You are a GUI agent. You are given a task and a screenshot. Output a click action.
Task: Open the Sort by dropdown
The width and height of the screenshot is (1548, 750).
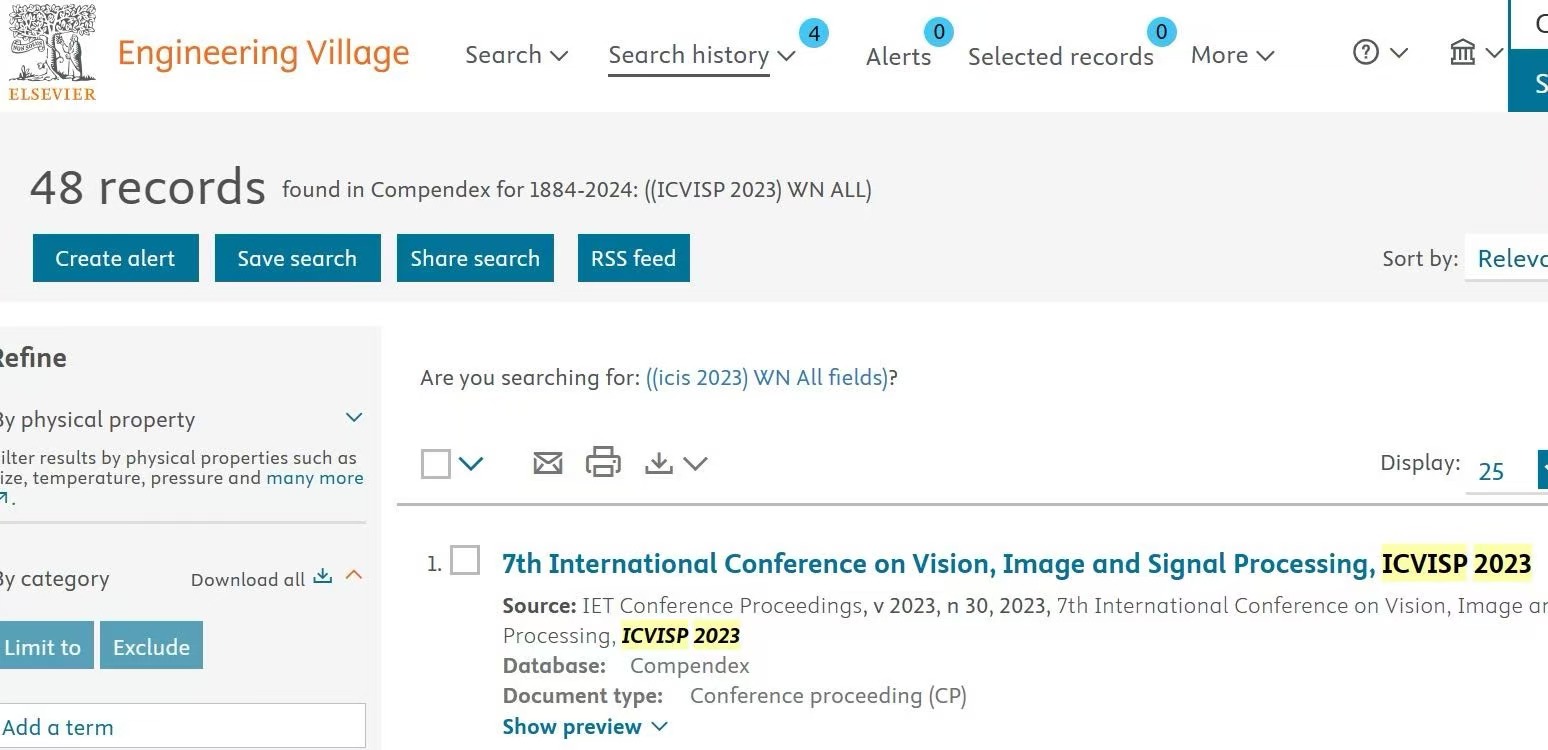tap(1507, 259)
